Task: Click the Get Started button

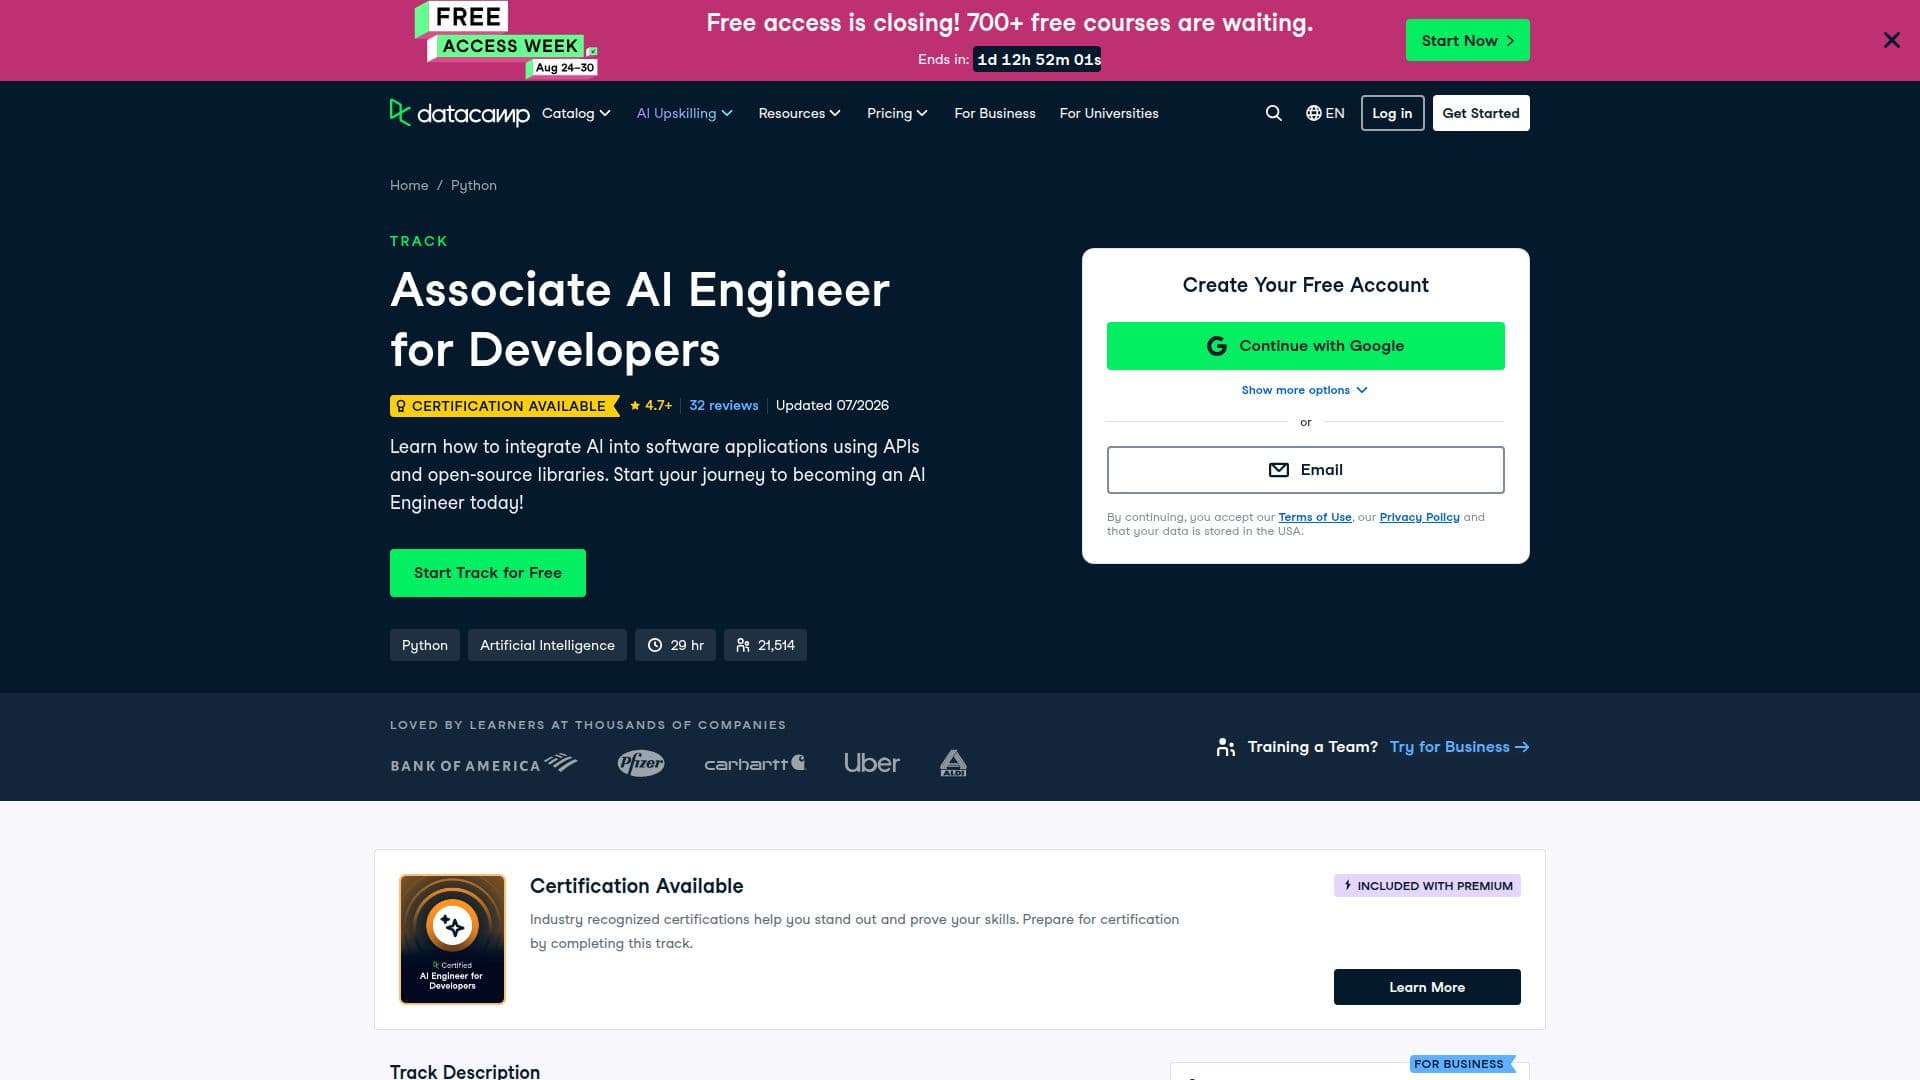Action: [1481, 113]
